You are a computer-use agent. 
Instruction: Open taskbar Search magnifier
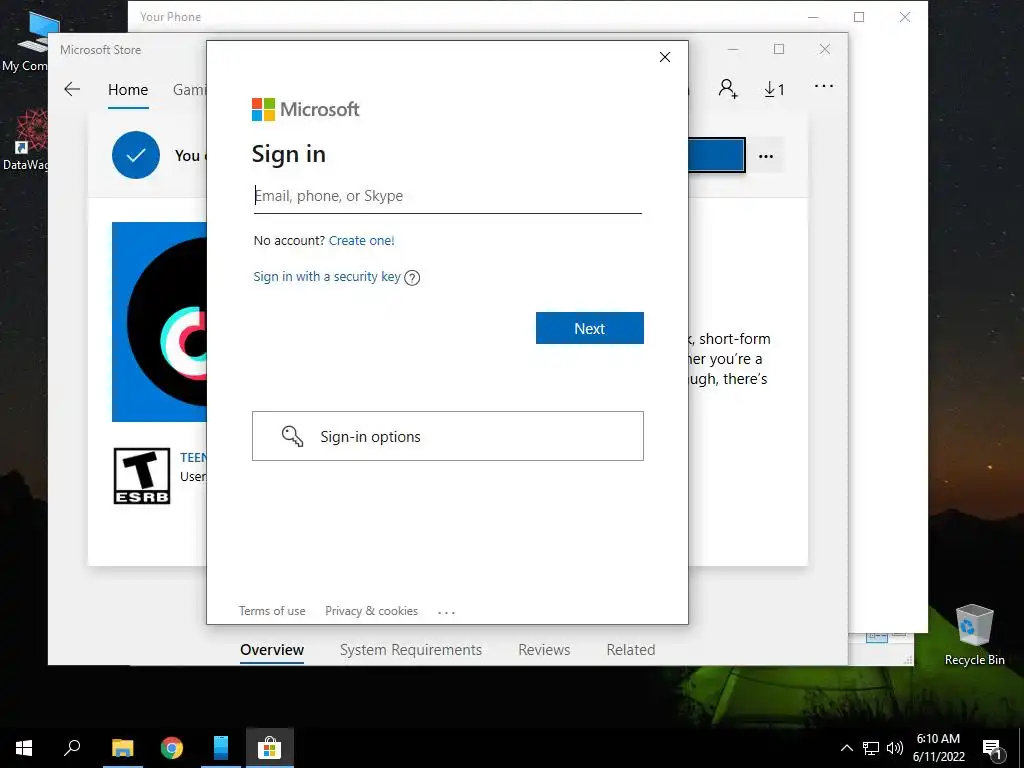pos(72,747)
